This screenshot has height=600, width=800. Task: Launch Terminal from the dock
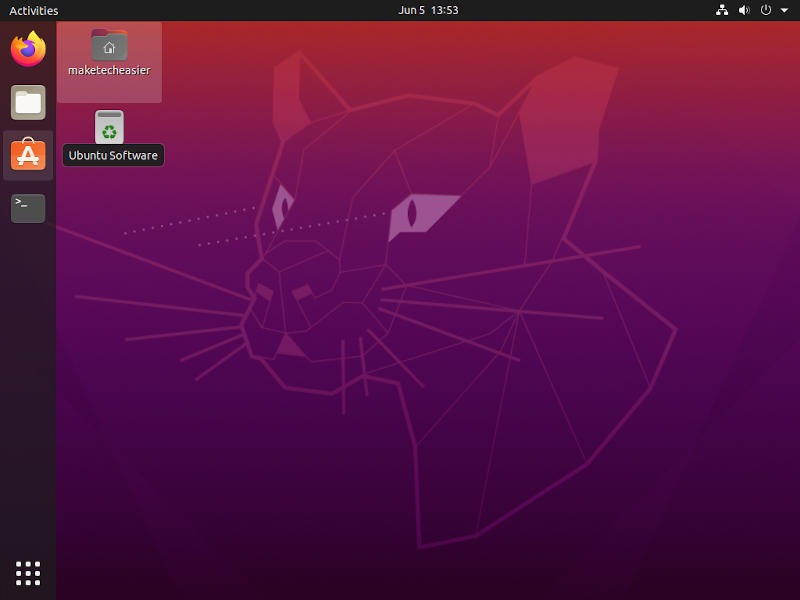pyautogui.click(x=26, y=207)
